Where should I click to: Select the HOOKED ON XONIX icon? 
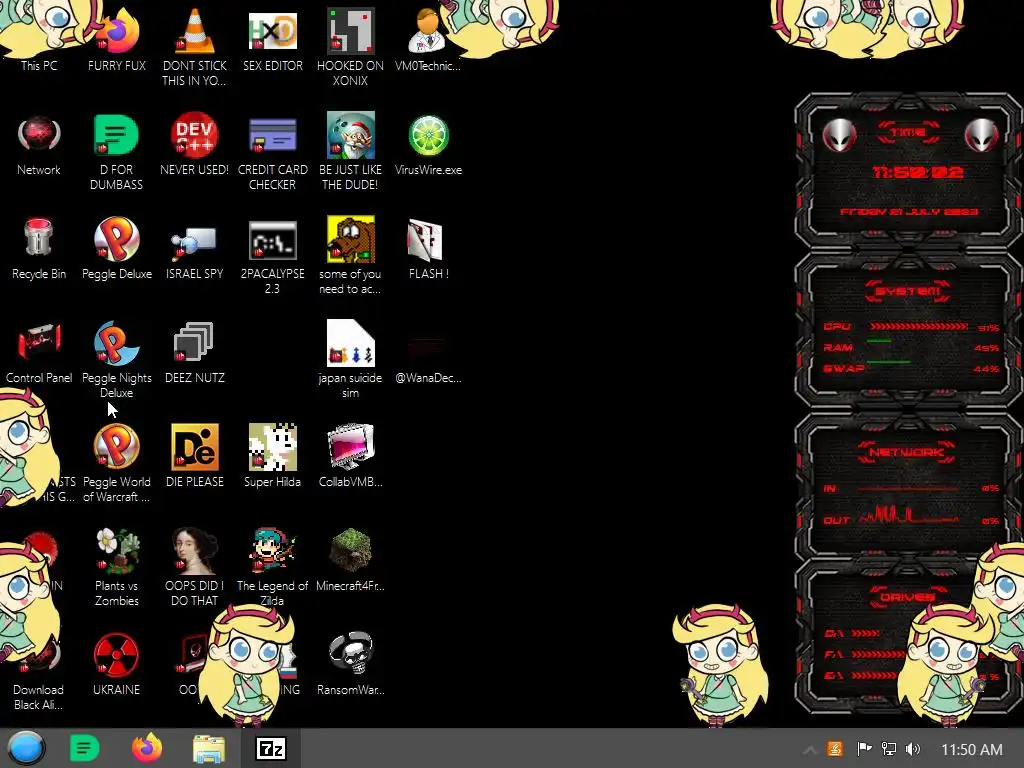click(x=350, y=46)
